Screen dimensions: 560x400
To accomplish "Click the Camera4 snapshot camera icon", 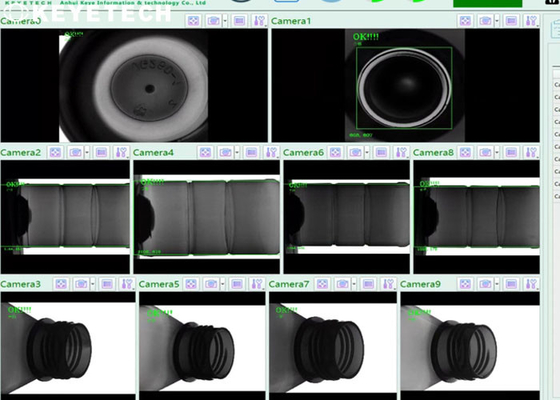I will (x=225, y=152).
